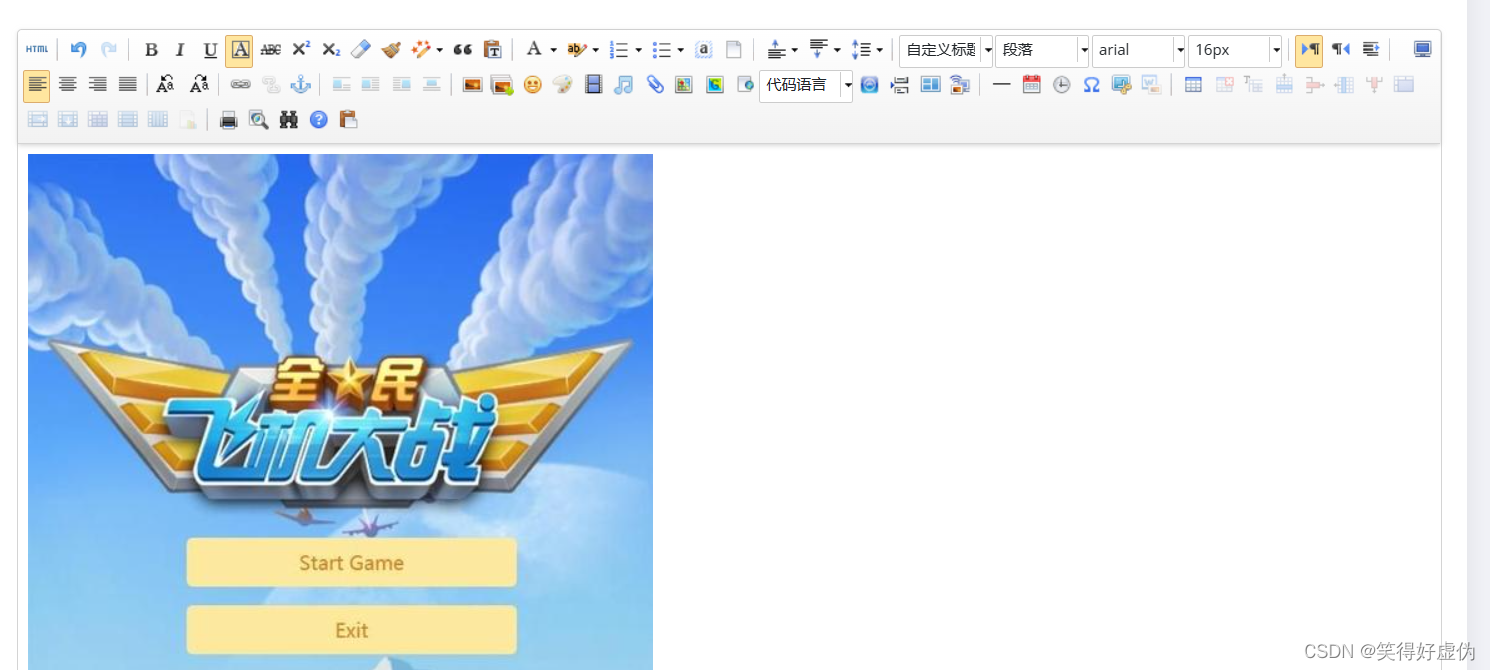1490x670 pixels.
Task: Open the 自定义标题 custom heading dropdown
Action: coord(946,50)
